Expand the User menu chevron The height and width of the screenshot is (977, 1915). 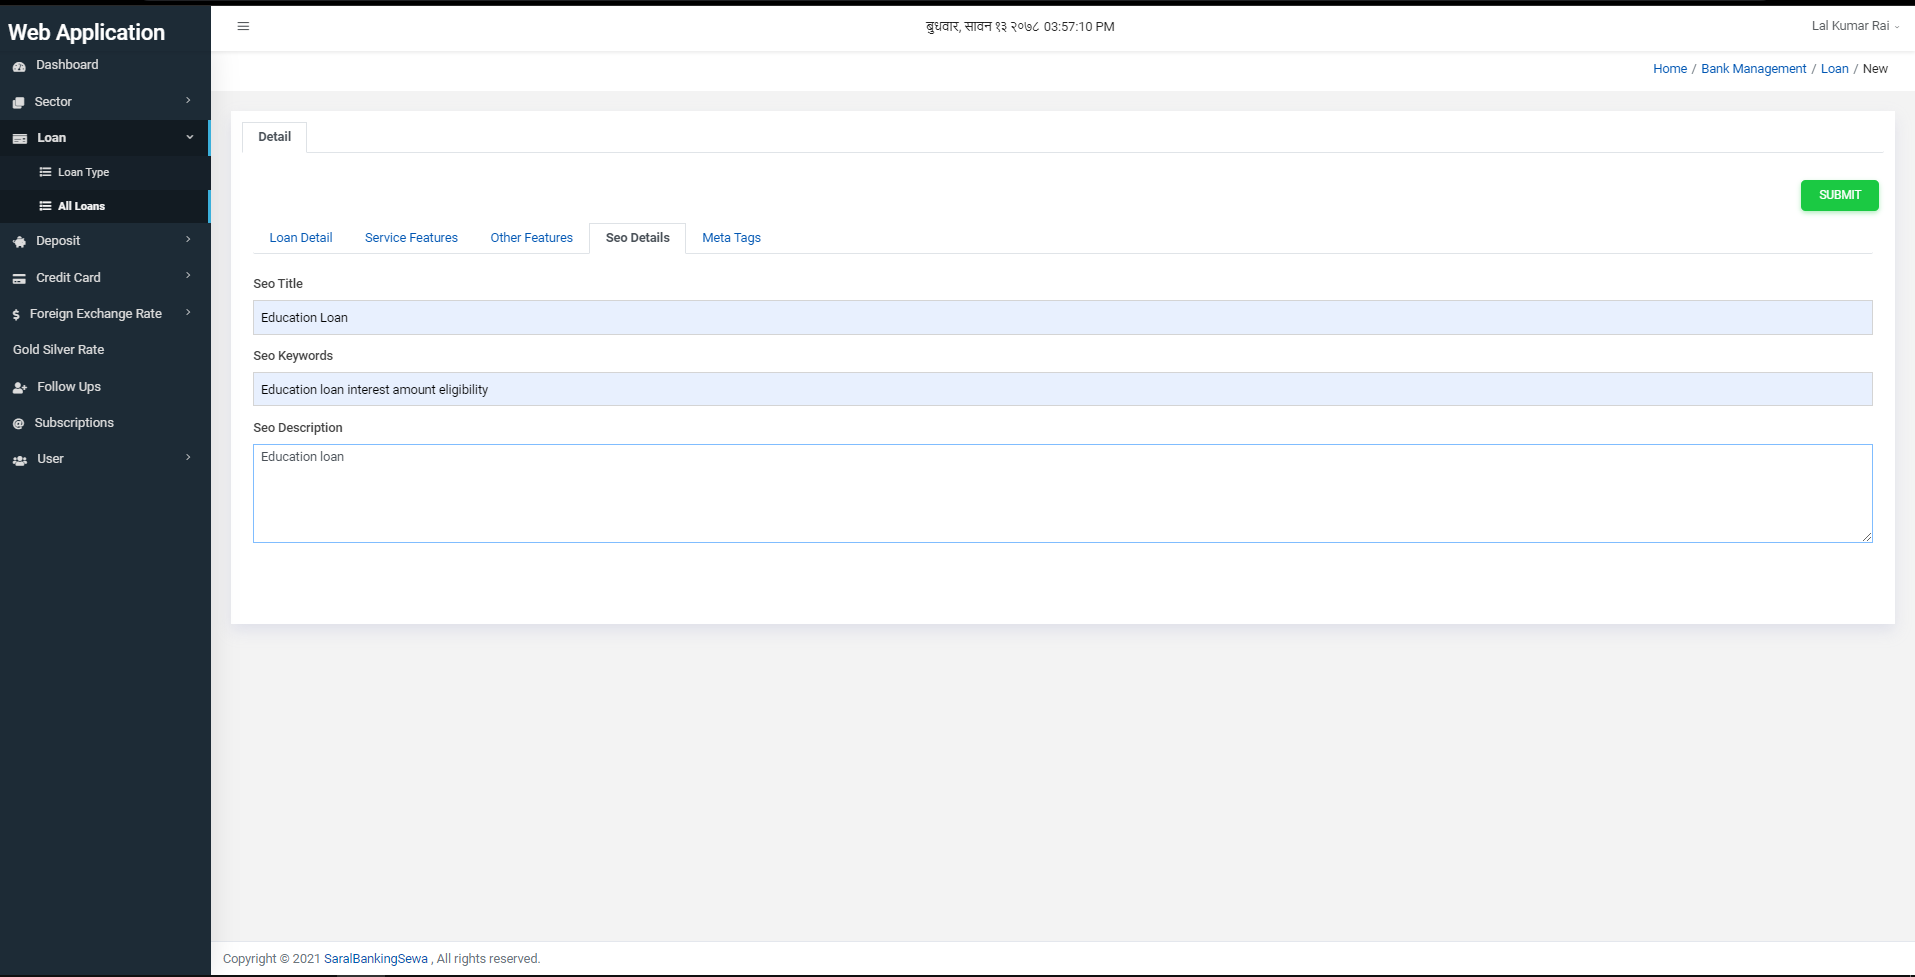point(188,457)
